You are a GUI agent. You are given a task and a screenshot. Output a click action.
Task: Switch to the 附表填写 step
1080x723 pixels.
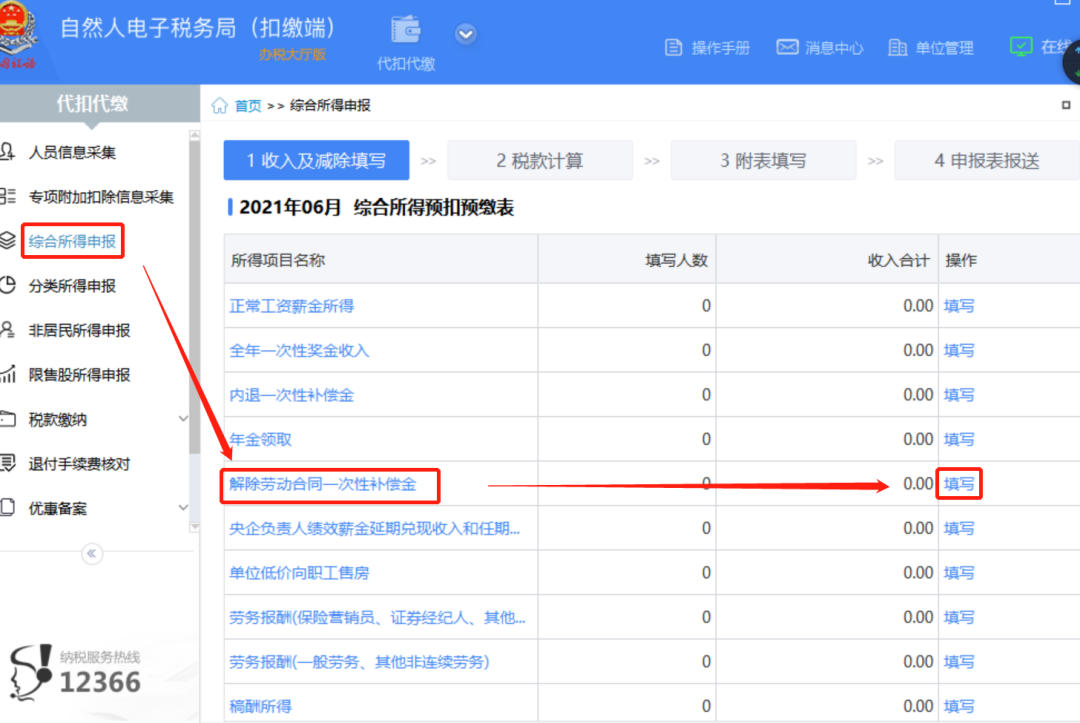pyautogui.click(x=763, y=159)
